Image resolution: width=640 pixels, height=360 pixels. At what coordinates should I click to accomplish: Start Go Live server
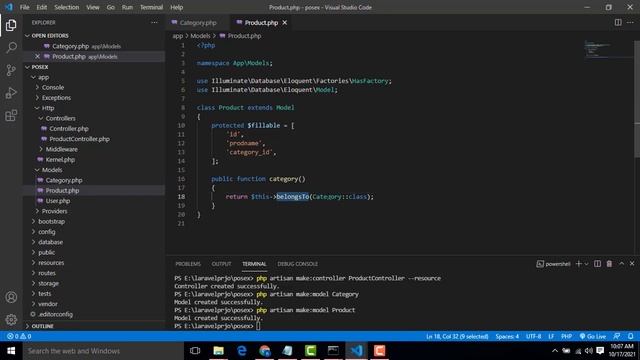(x=593, y=336)
